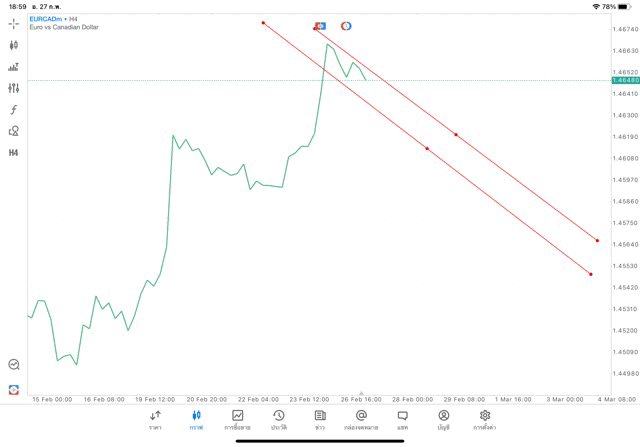Image resolution: width=640 pixels, height=447 pixels.
Task: Switch to the ราคา quotes tab
Action: tap(155, 420)
